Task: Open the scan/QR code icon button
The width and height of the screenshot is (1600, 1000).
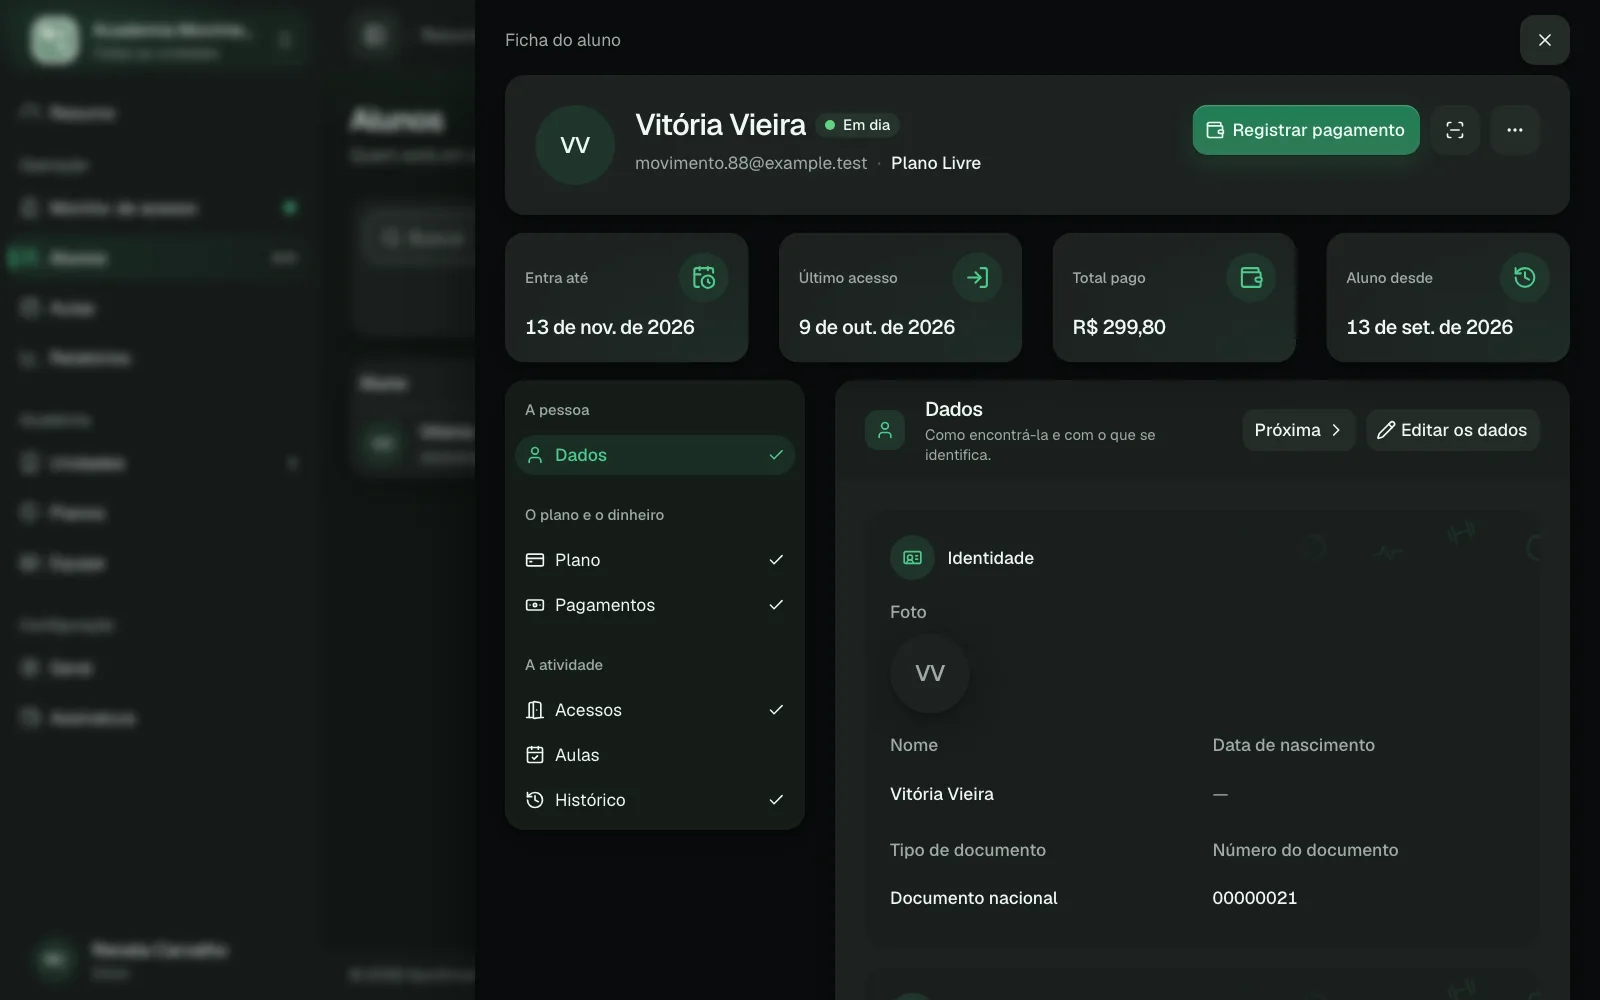Action: 1455,130
